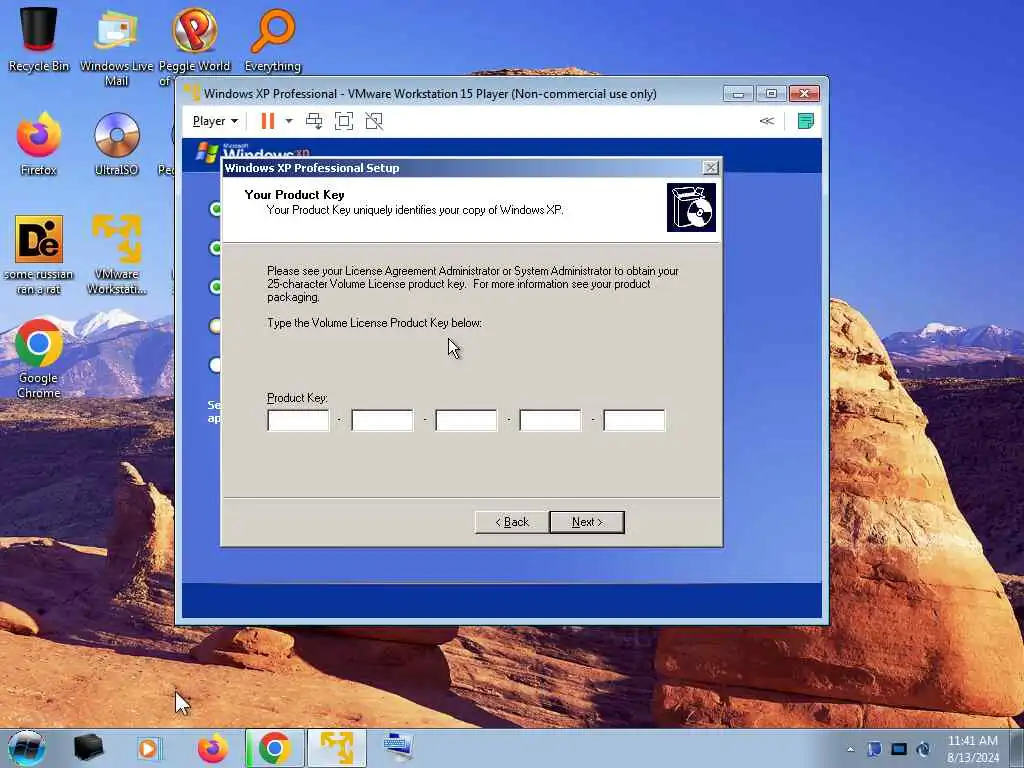Open the taskbar clock showing 11:41 AM
The image size is (1024, 768).
[x=973, y=749]
